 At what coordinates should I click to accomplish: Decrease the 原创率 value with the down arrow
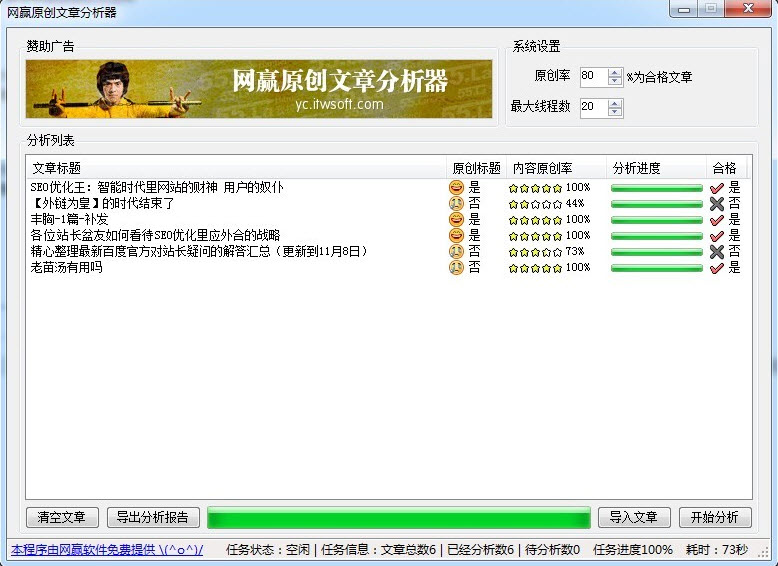615,81
